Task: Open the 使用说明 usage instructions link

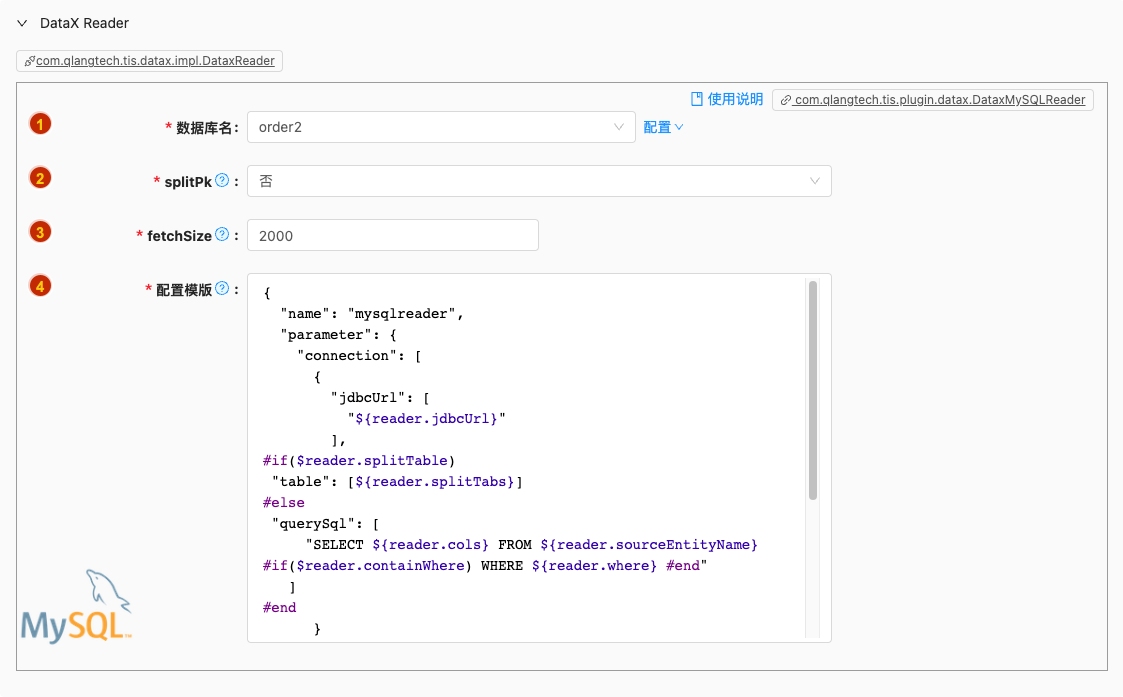Action: coord(735,99)
